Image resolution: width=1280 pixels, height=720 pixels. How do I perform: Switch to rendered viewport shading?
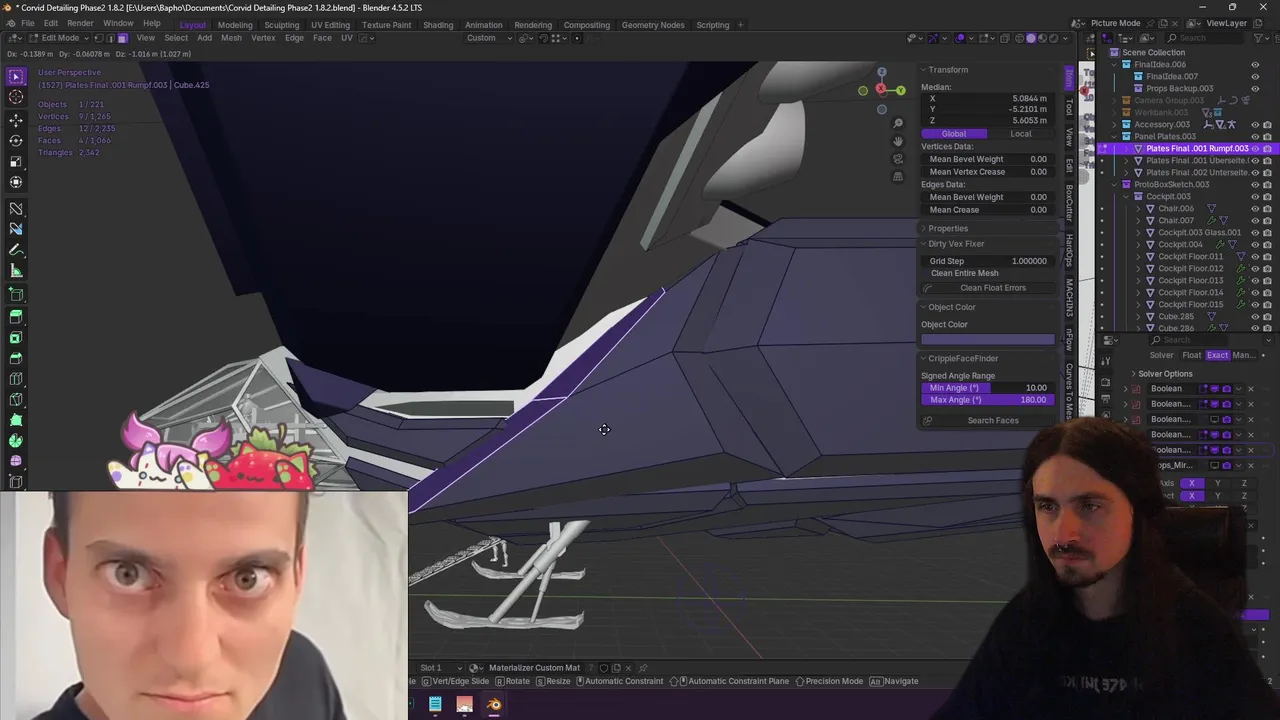click(x=1053, y=38)
